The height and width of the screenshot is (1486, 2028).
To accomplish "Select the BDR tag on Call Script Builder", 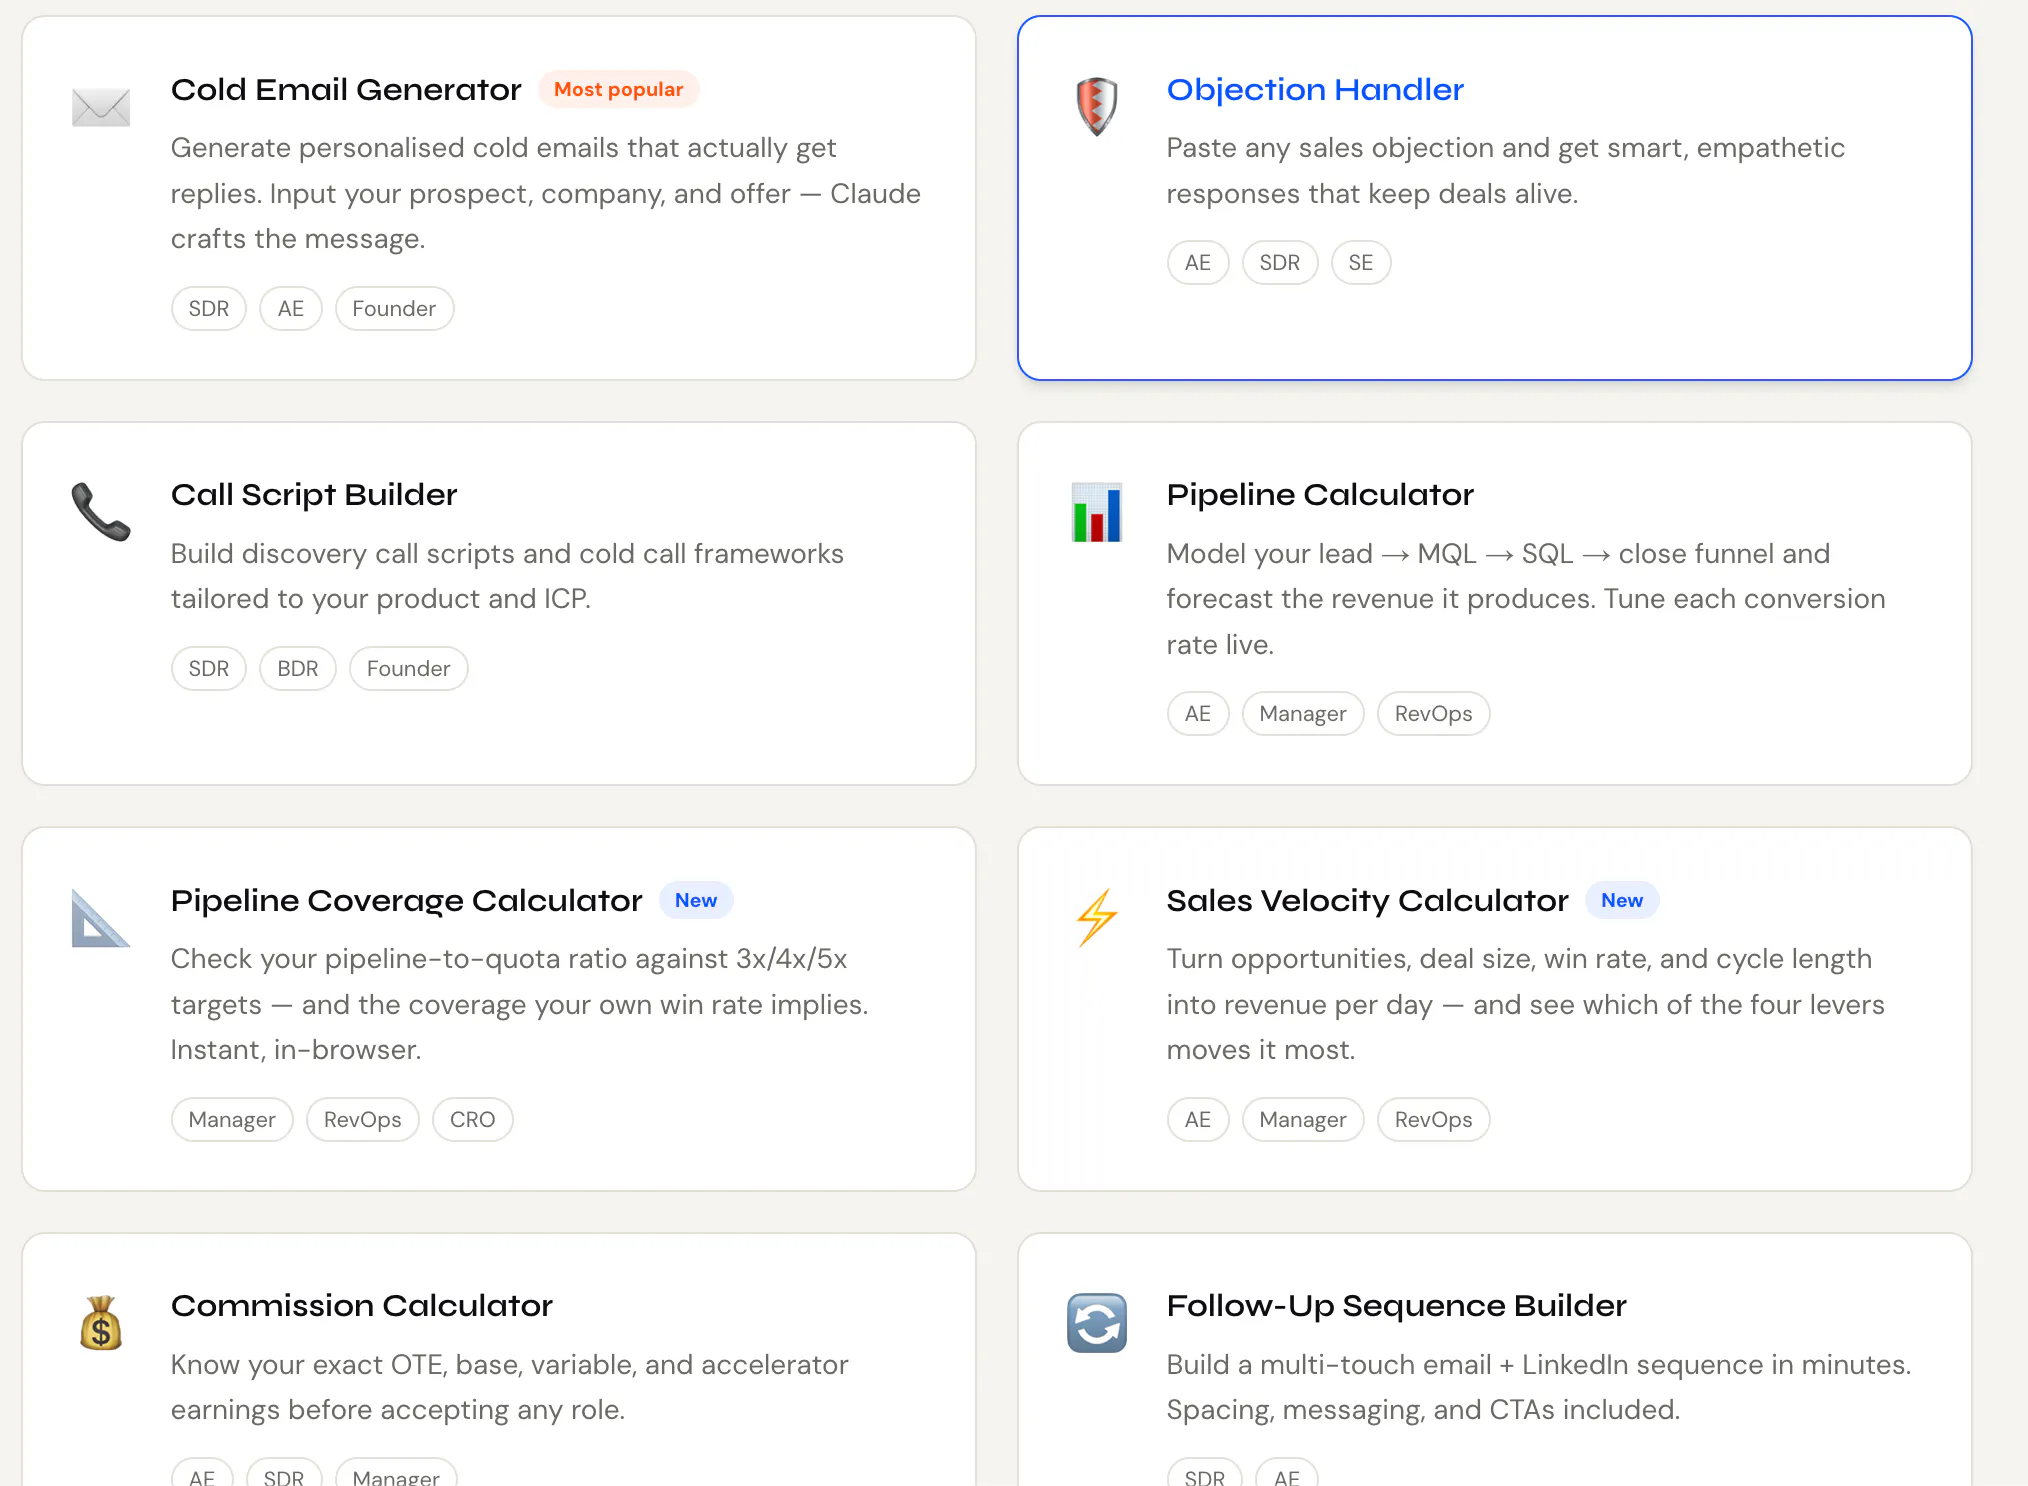I will 298,669.
